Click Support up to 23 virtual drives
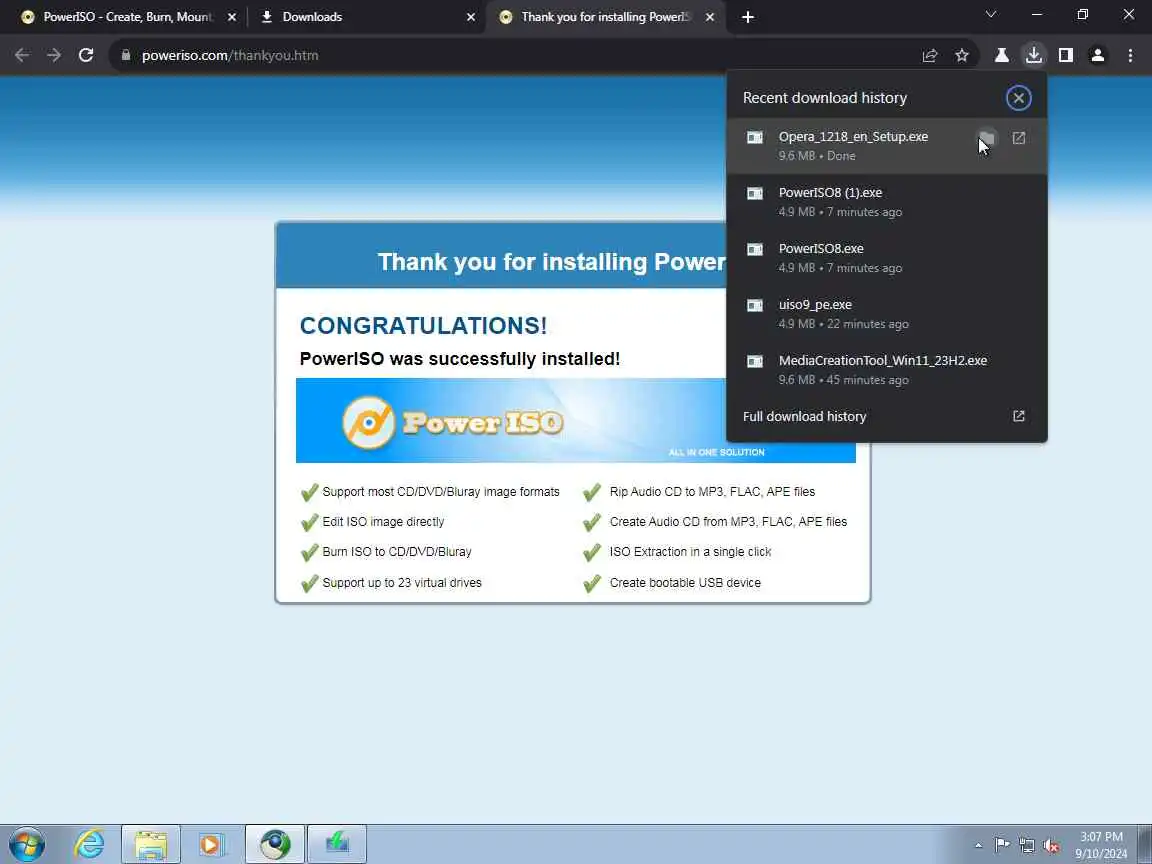 [402, 583]
